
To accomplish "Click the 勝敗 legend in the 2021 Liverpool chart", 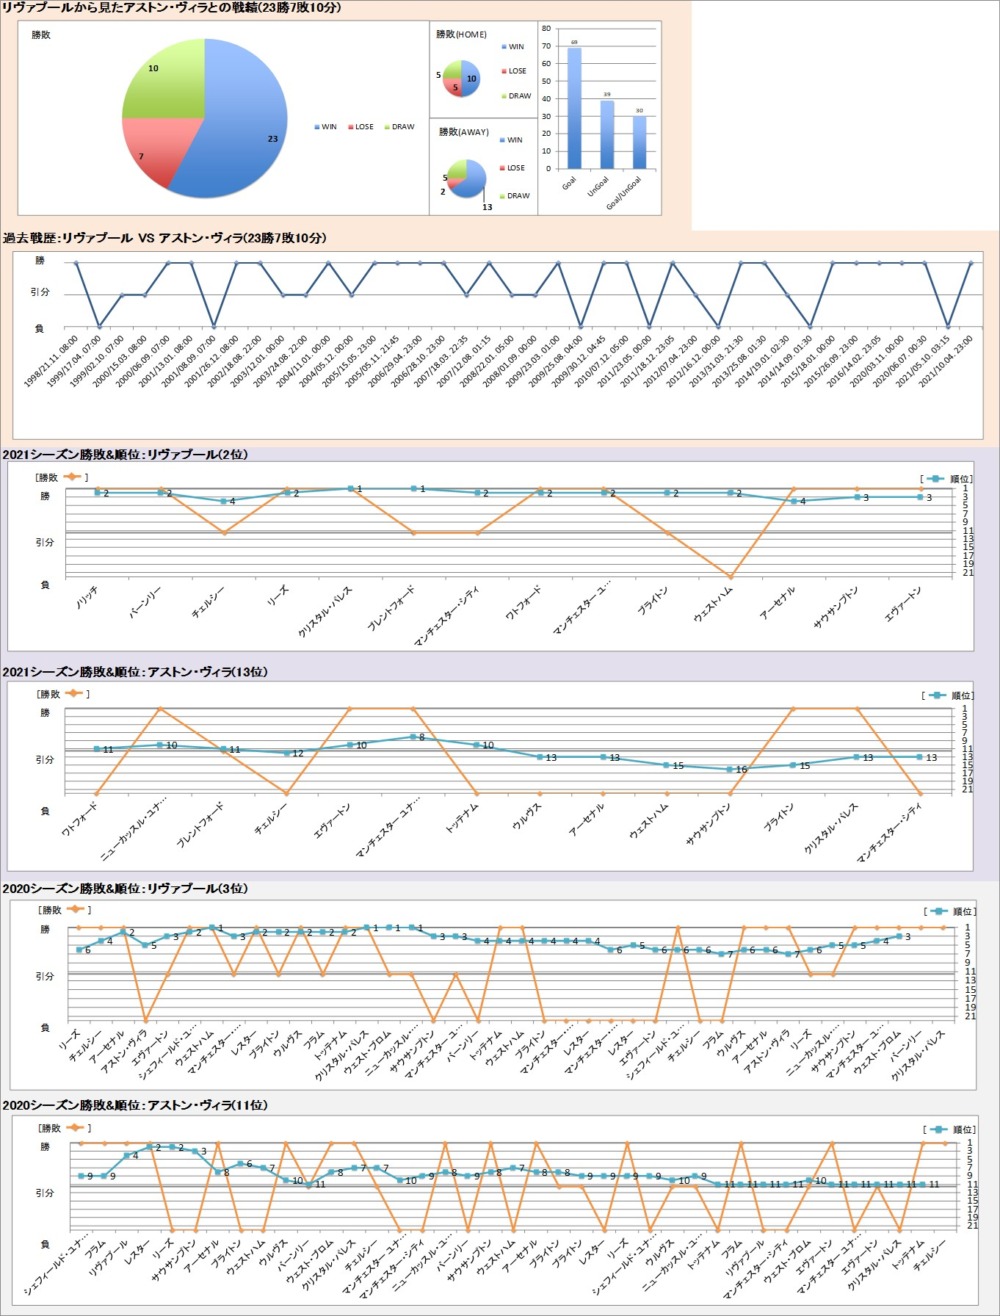I will (63, 476).
